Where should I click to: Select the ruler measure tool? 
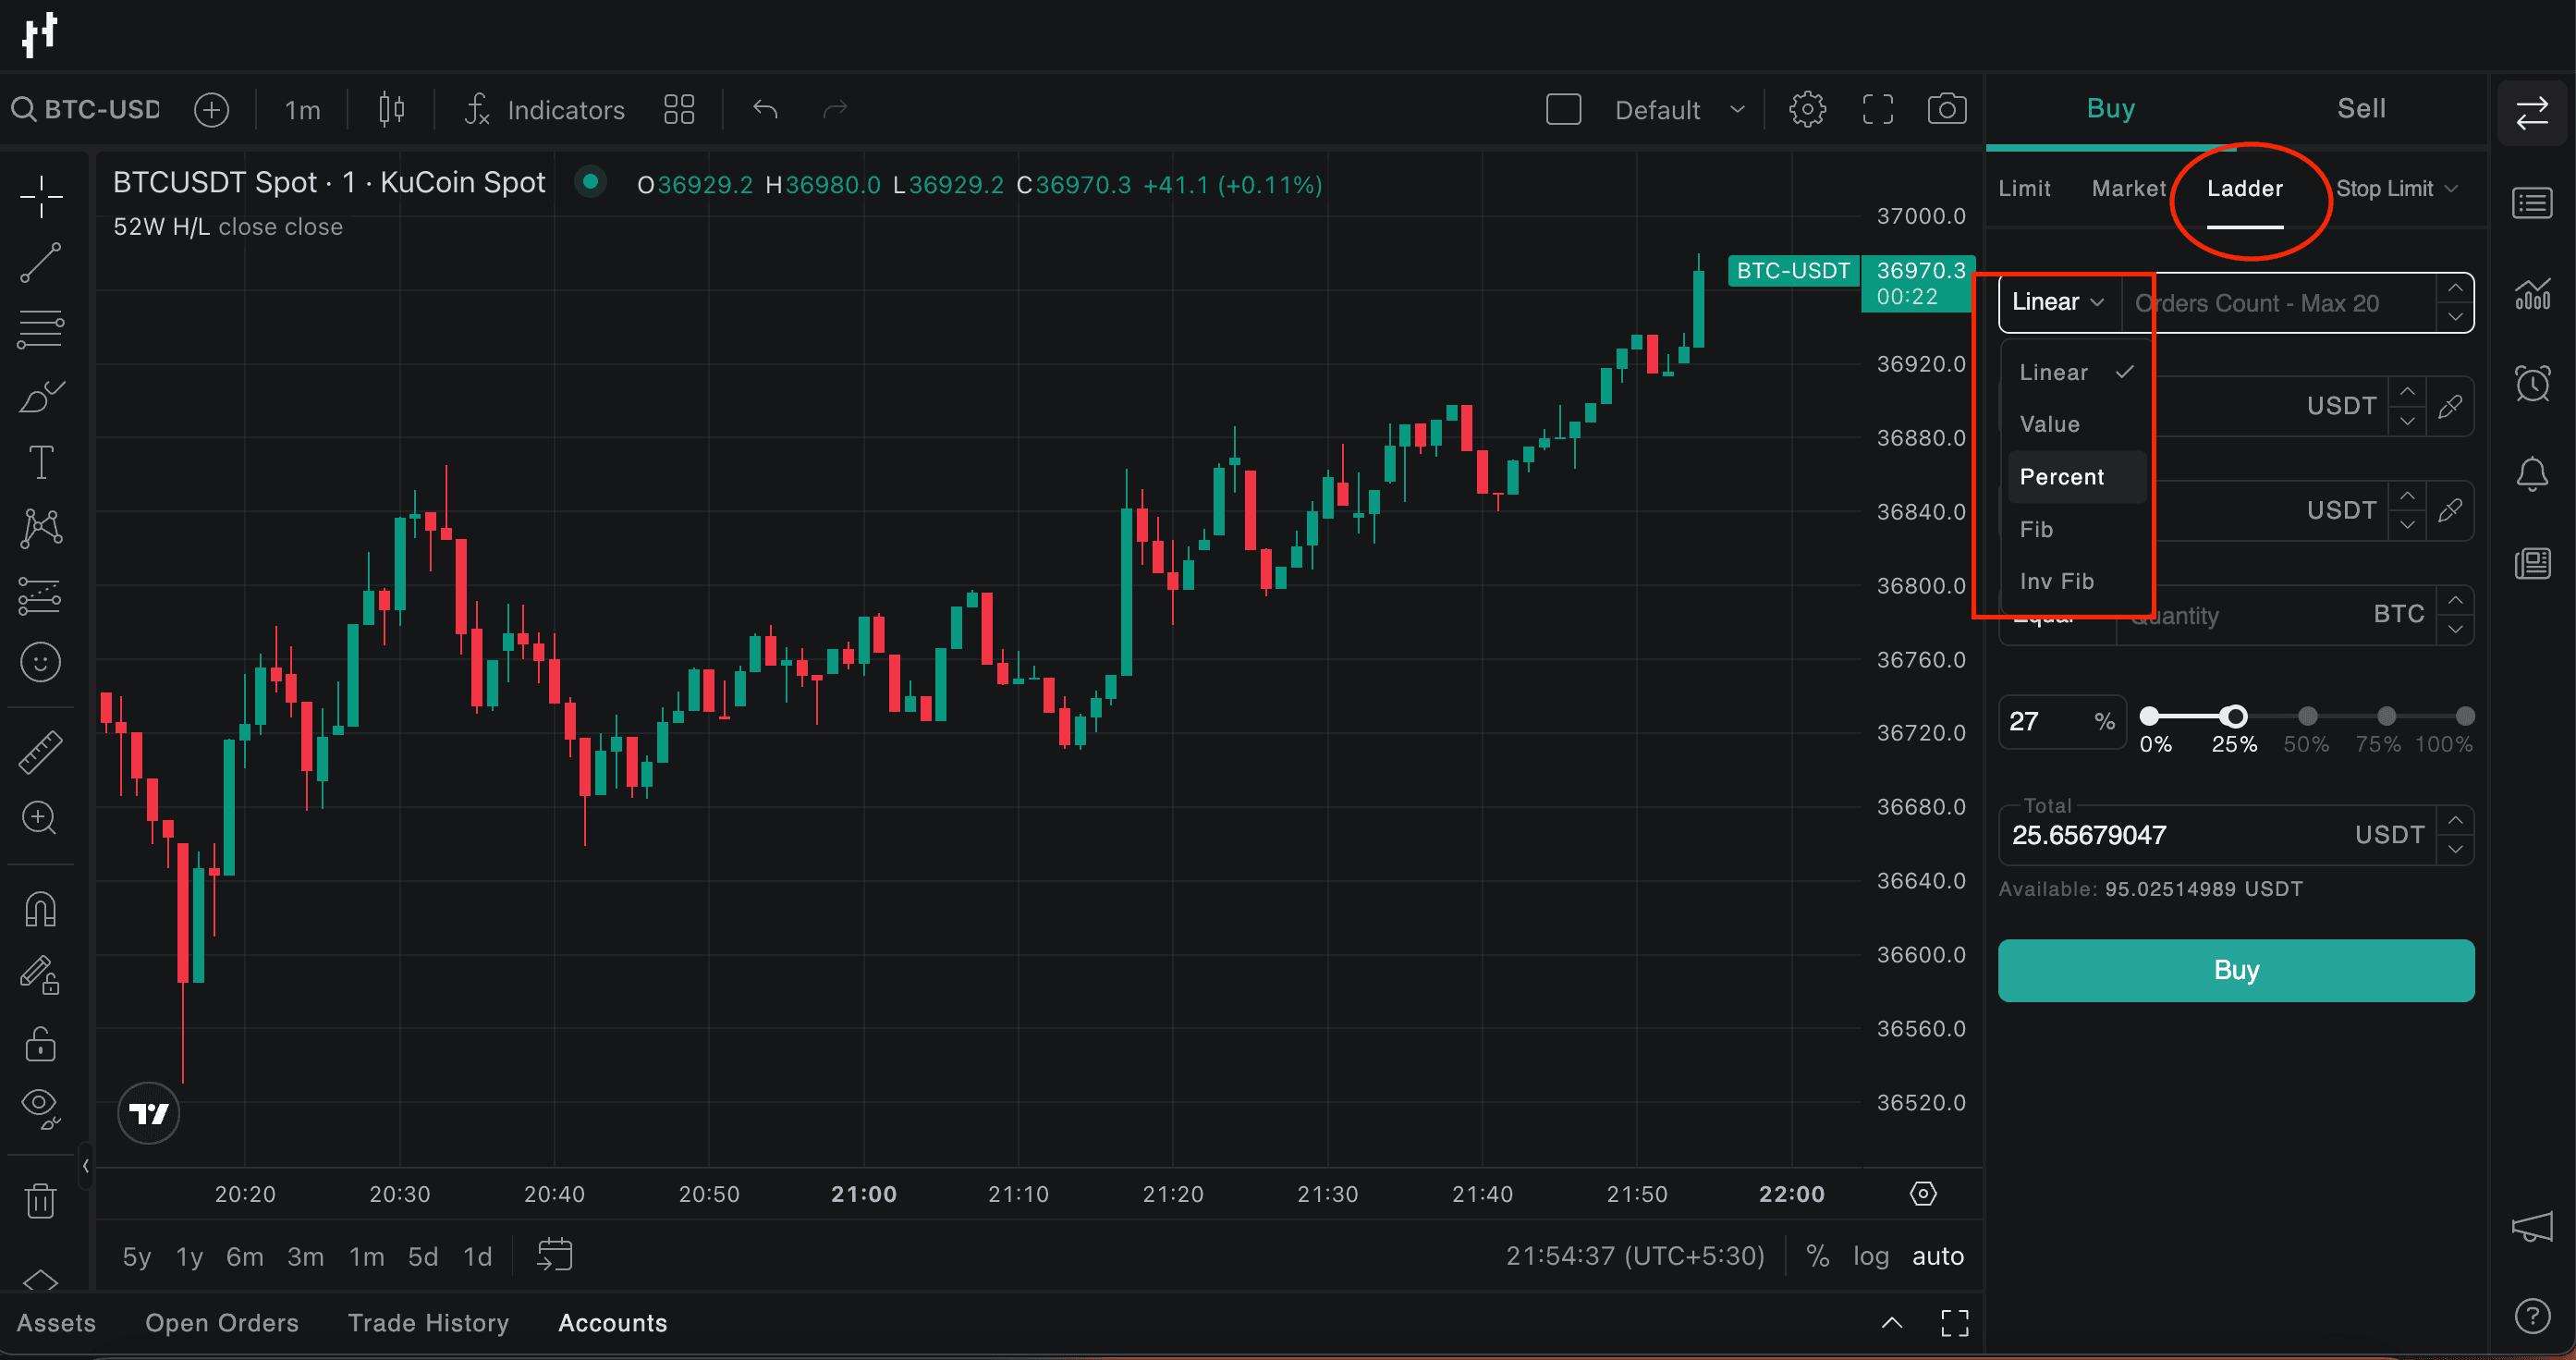[x=40, y=752]
